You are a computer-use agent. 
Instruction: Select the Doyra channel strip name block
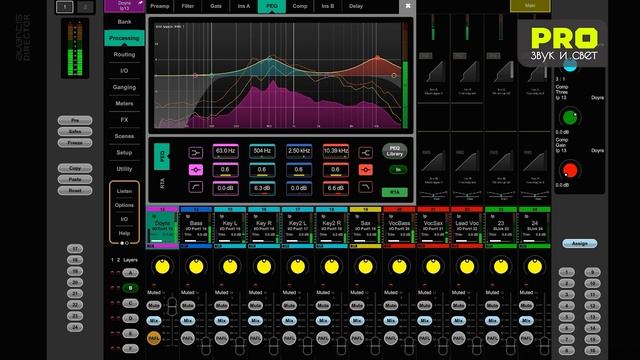162,228
